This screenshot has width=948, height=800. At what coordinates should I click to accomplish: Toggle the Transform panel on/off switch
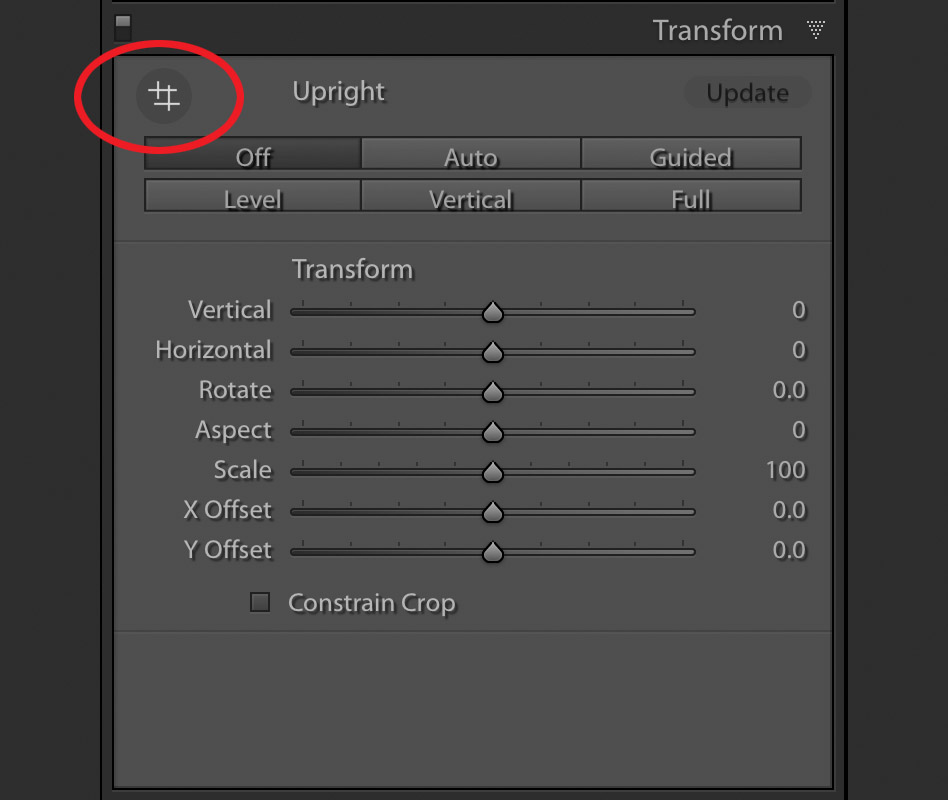tap(123, 25)
